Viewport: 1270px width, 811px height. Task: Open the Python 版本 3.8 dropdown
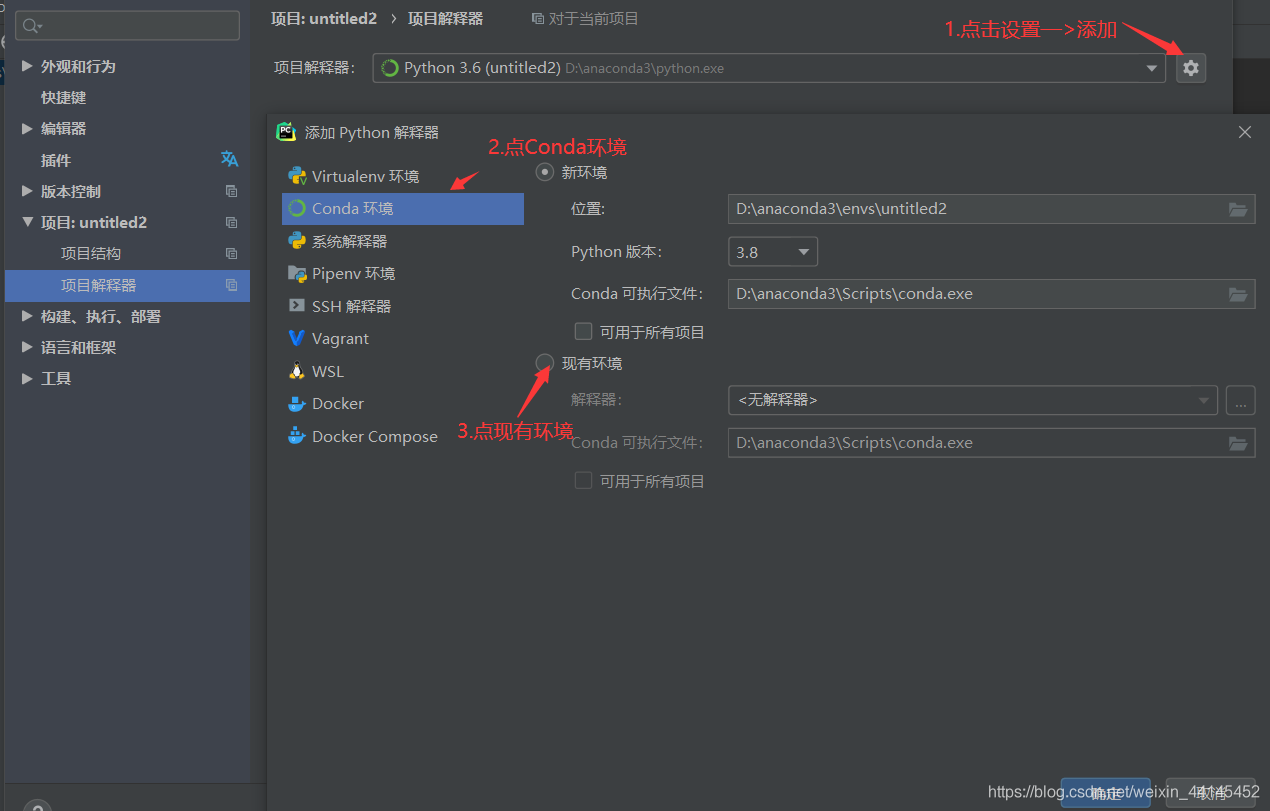tap(773, 252)
